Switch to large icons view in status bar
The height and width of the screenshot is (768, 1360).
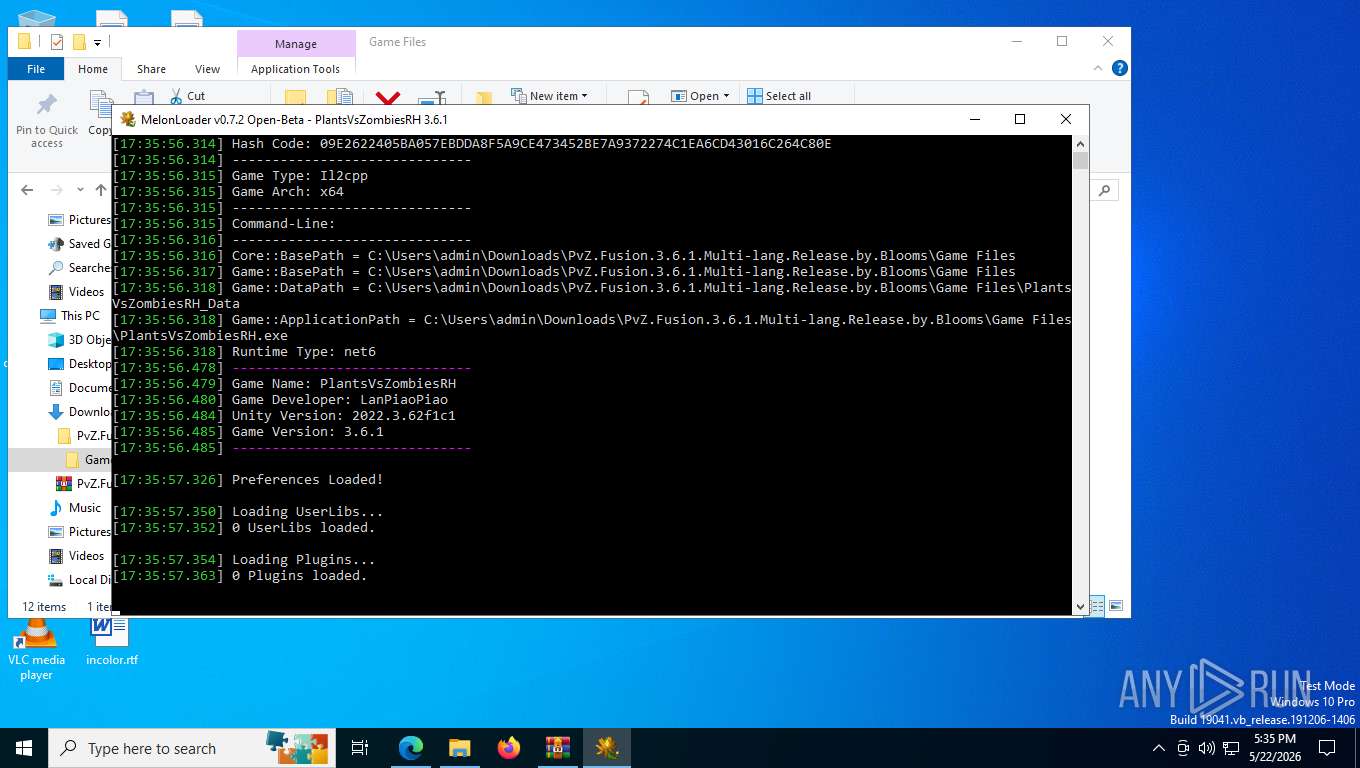(1116, 606)
